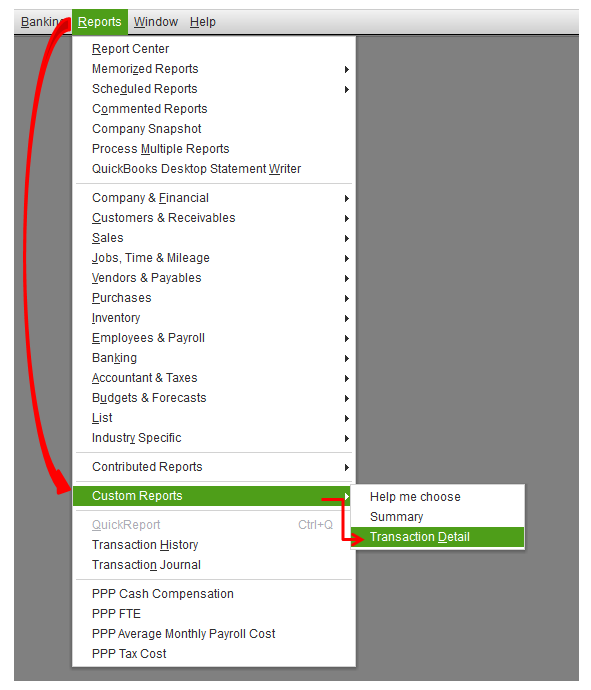591x690 pixels.
Task: Expand Purchases submenu arrow
Action: pyautogui.click(x=347, y=298)
